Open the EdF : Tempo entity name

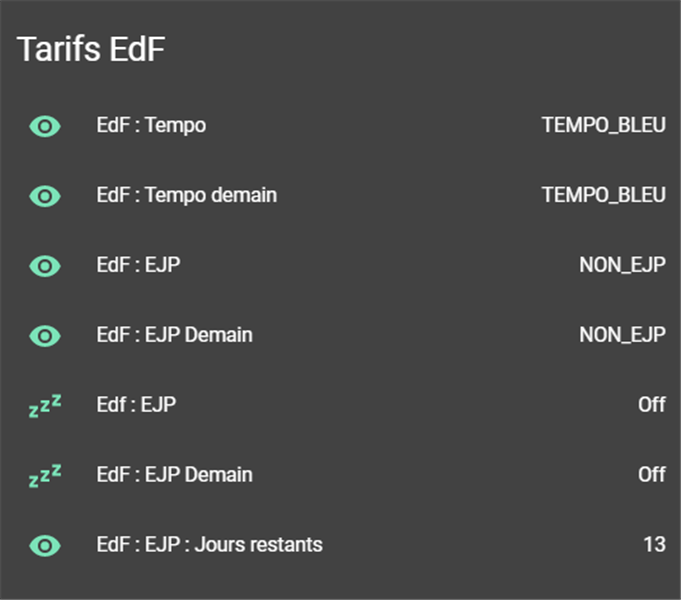tap(151, 126)
